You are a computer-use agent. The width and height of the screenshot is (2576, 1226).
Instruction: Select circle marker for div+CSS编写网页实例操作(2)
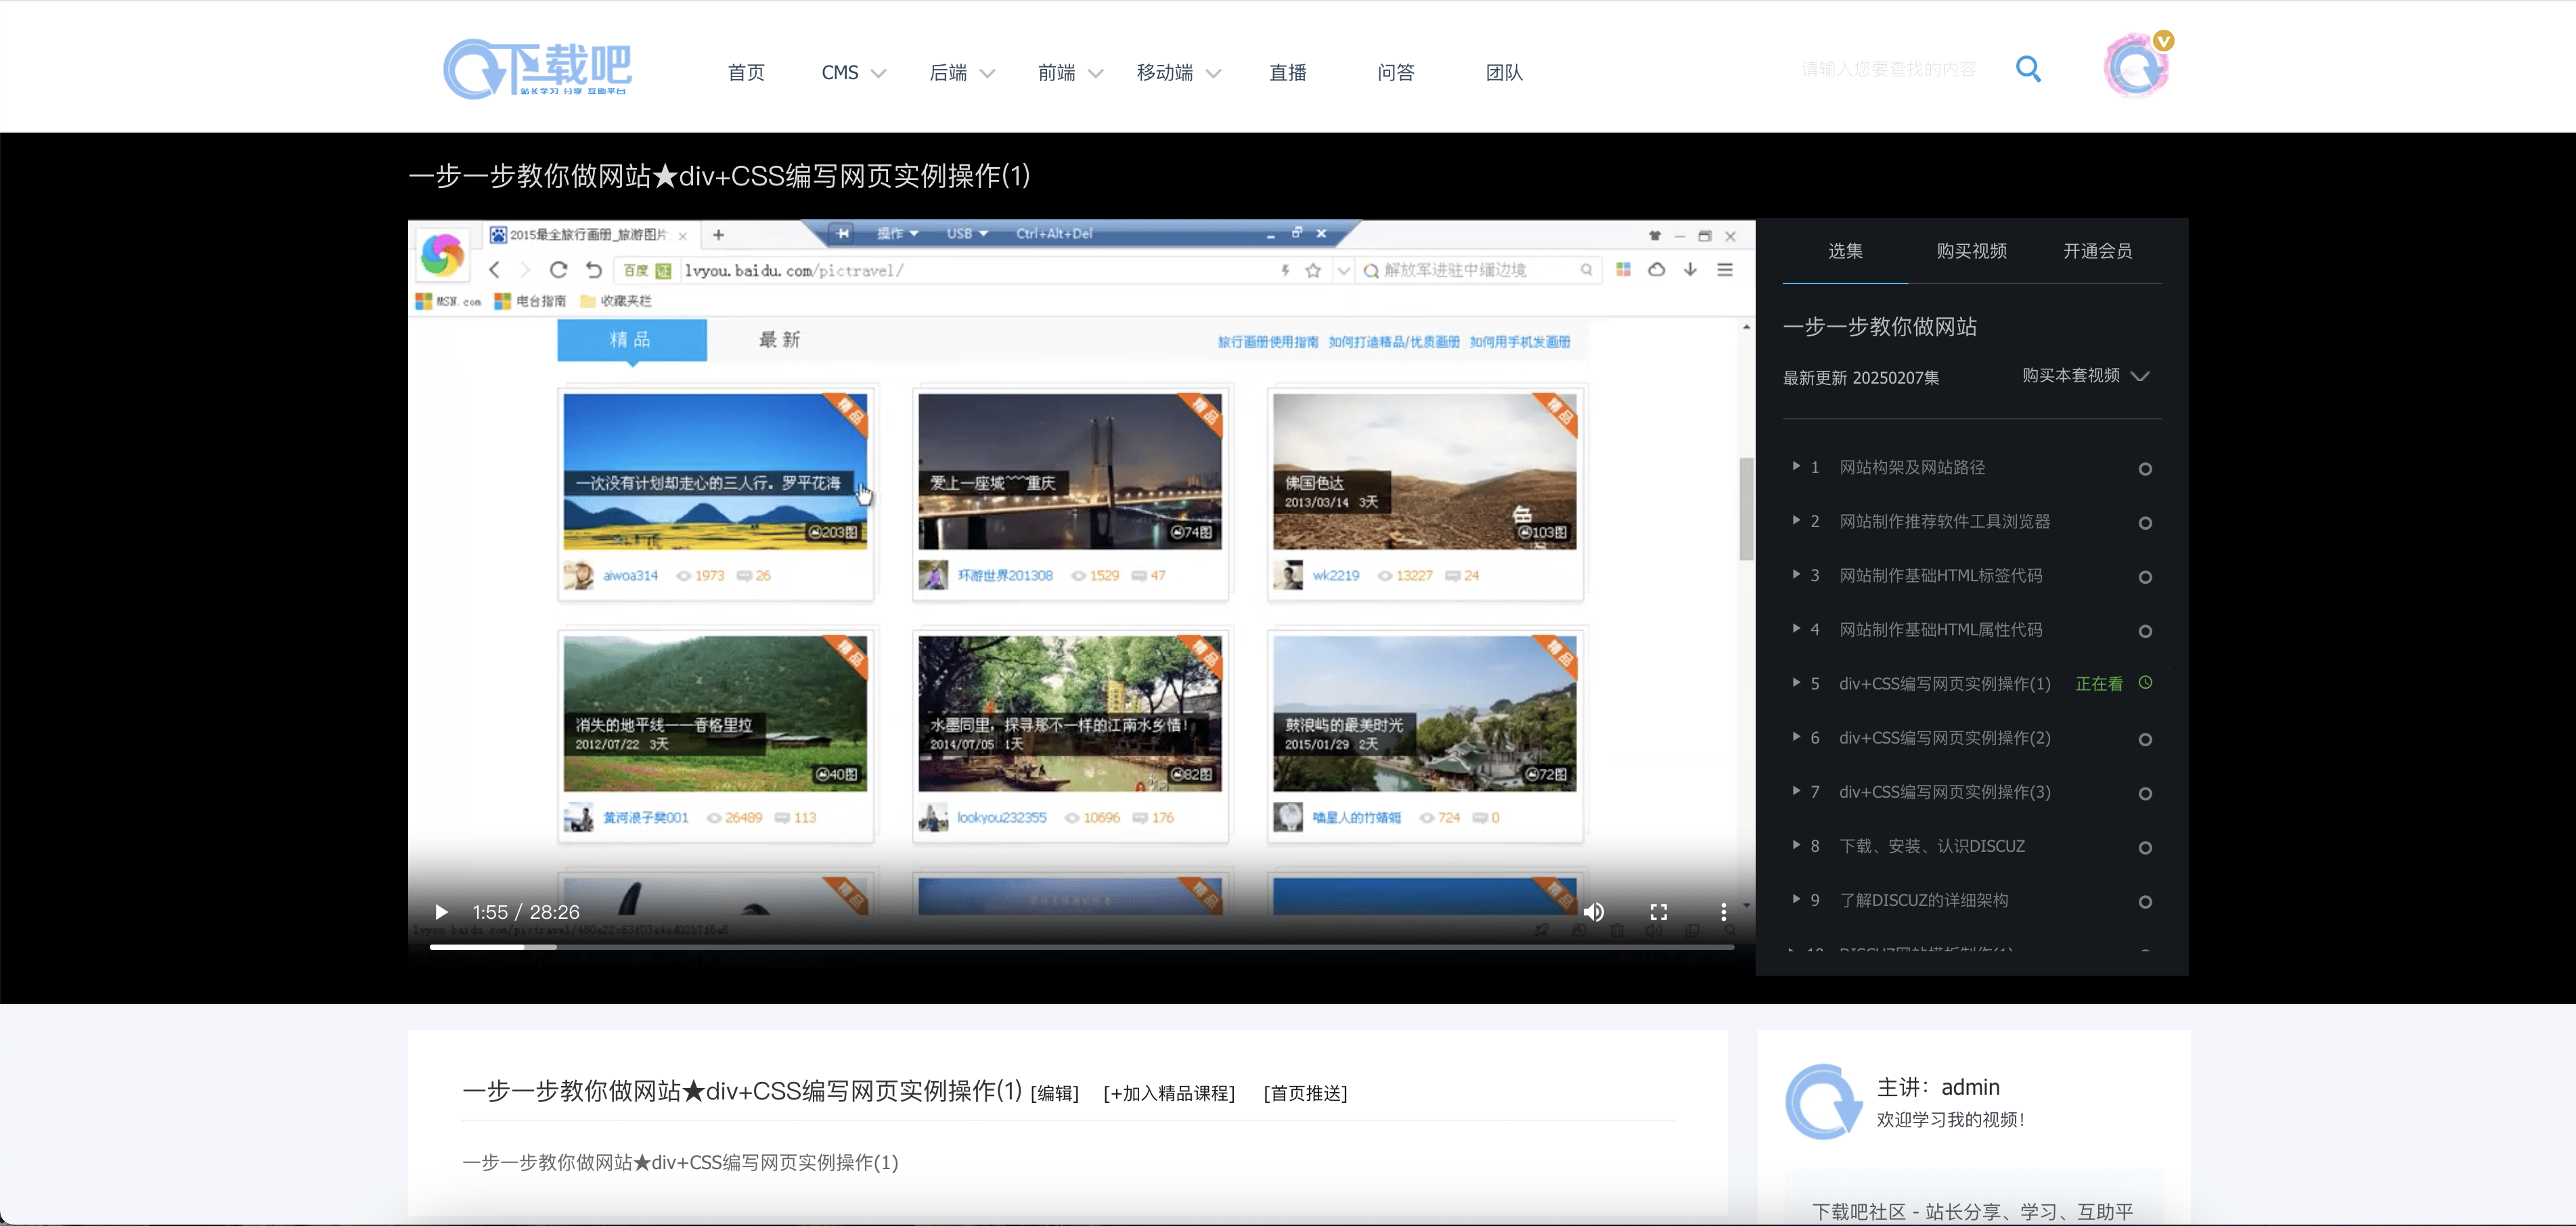point(2145,740)
